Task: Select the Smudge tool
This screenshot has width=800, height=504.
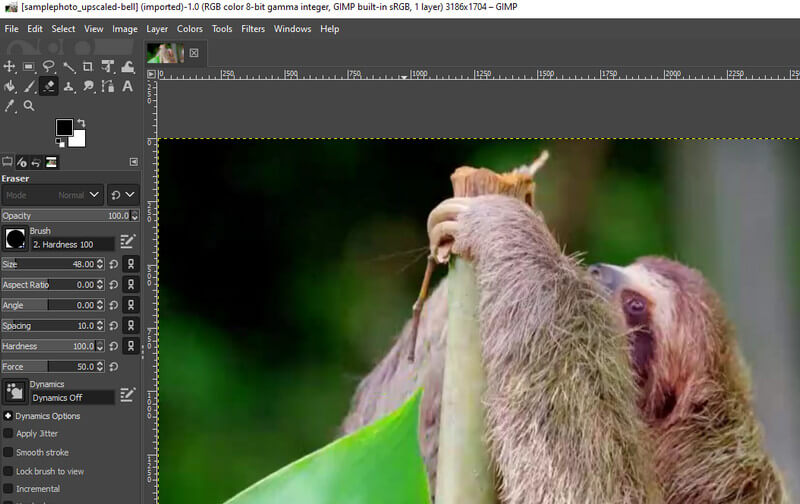Action: tap(88, 86)
